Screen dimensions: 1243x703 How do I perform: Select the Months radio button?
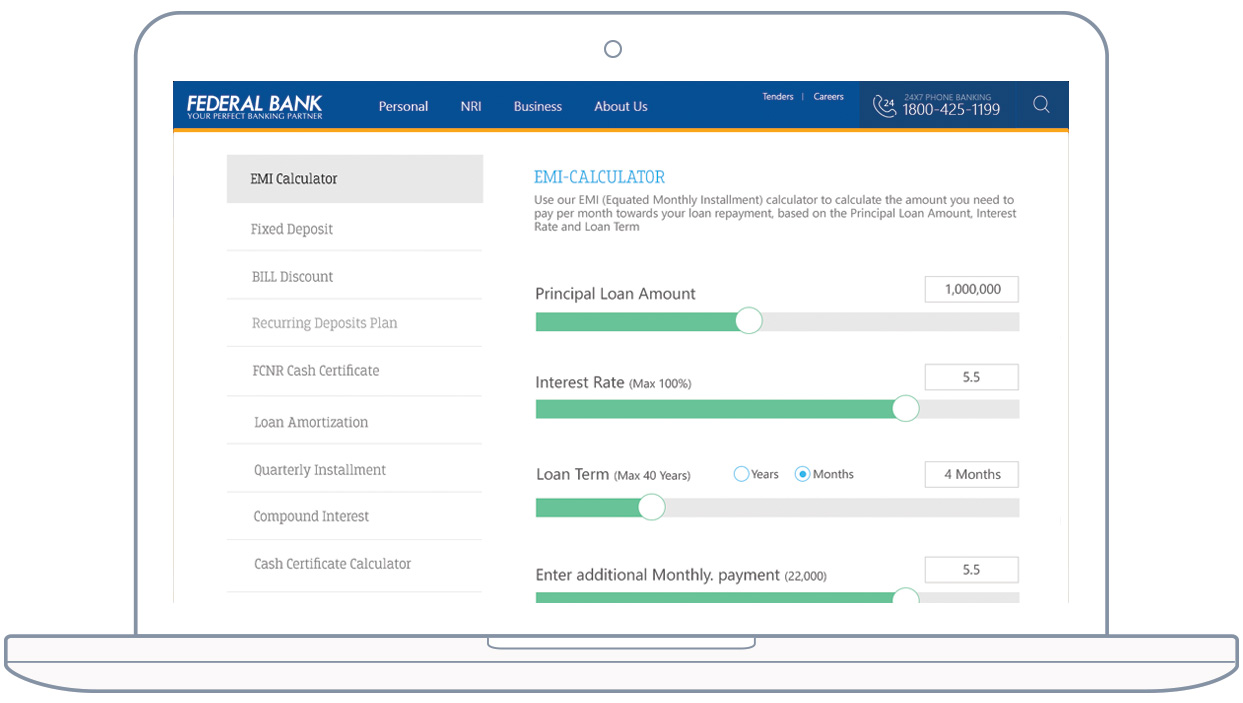pyautogui.click(x=802, y=474)
